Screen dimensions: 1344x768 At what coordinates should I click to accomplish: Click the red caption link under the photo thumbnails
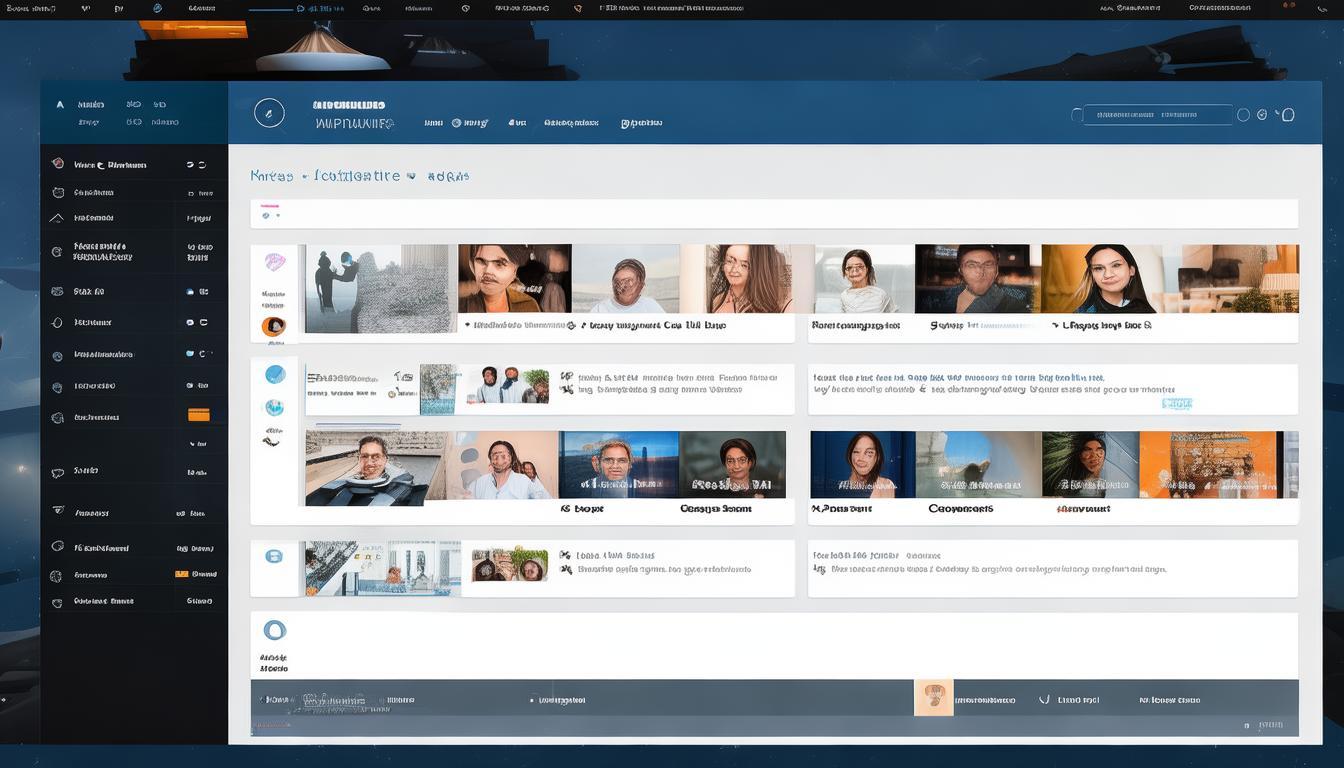[x=1084, y=509]
